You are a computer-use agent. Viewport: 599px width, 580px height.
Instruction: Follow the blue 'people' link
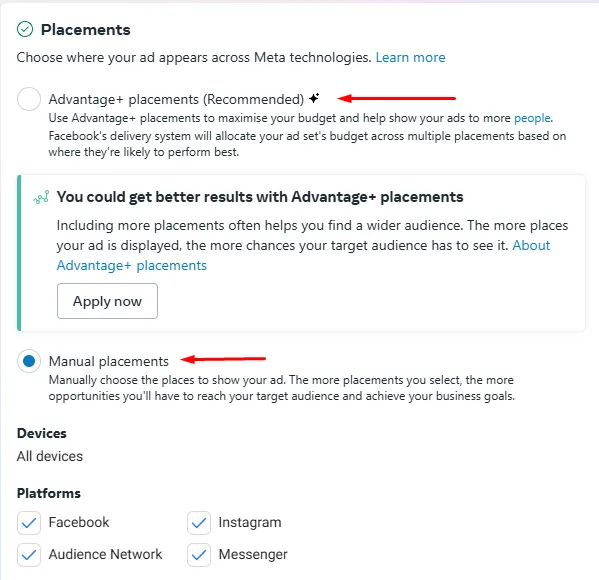532,118
